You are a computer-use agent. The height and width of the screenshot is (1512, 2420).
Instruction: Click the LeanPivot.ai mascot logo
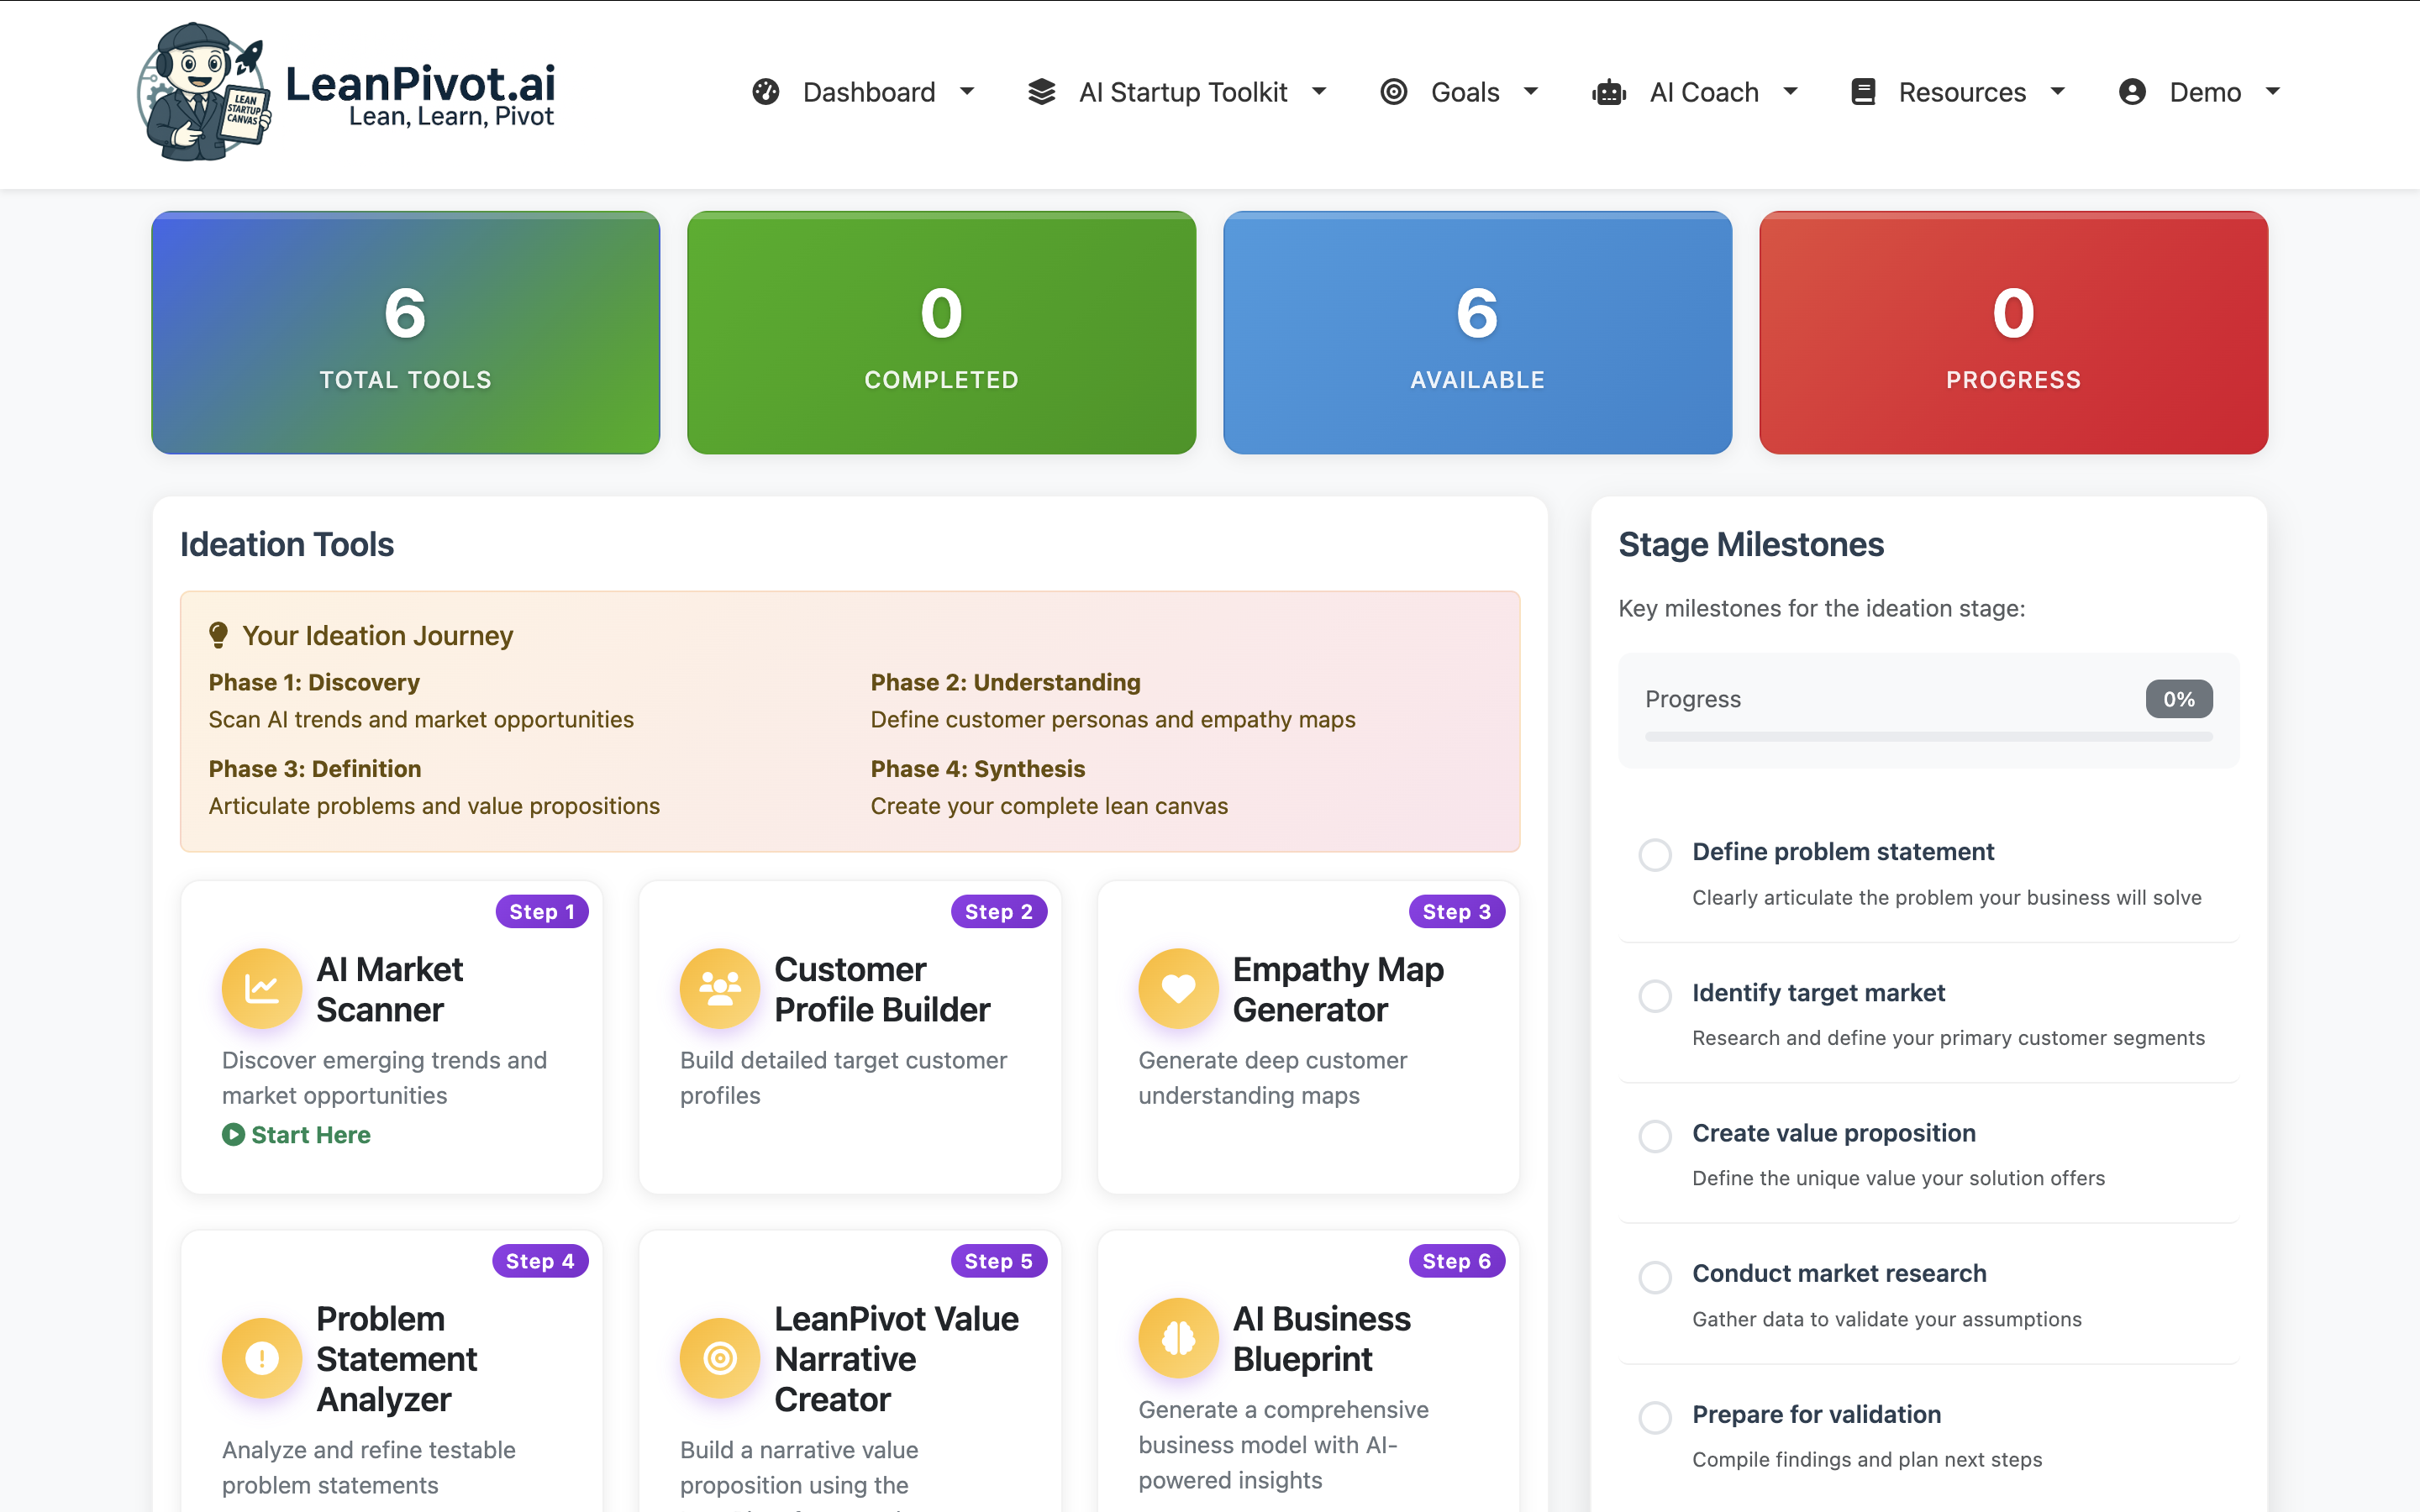(x=205, y=92)
